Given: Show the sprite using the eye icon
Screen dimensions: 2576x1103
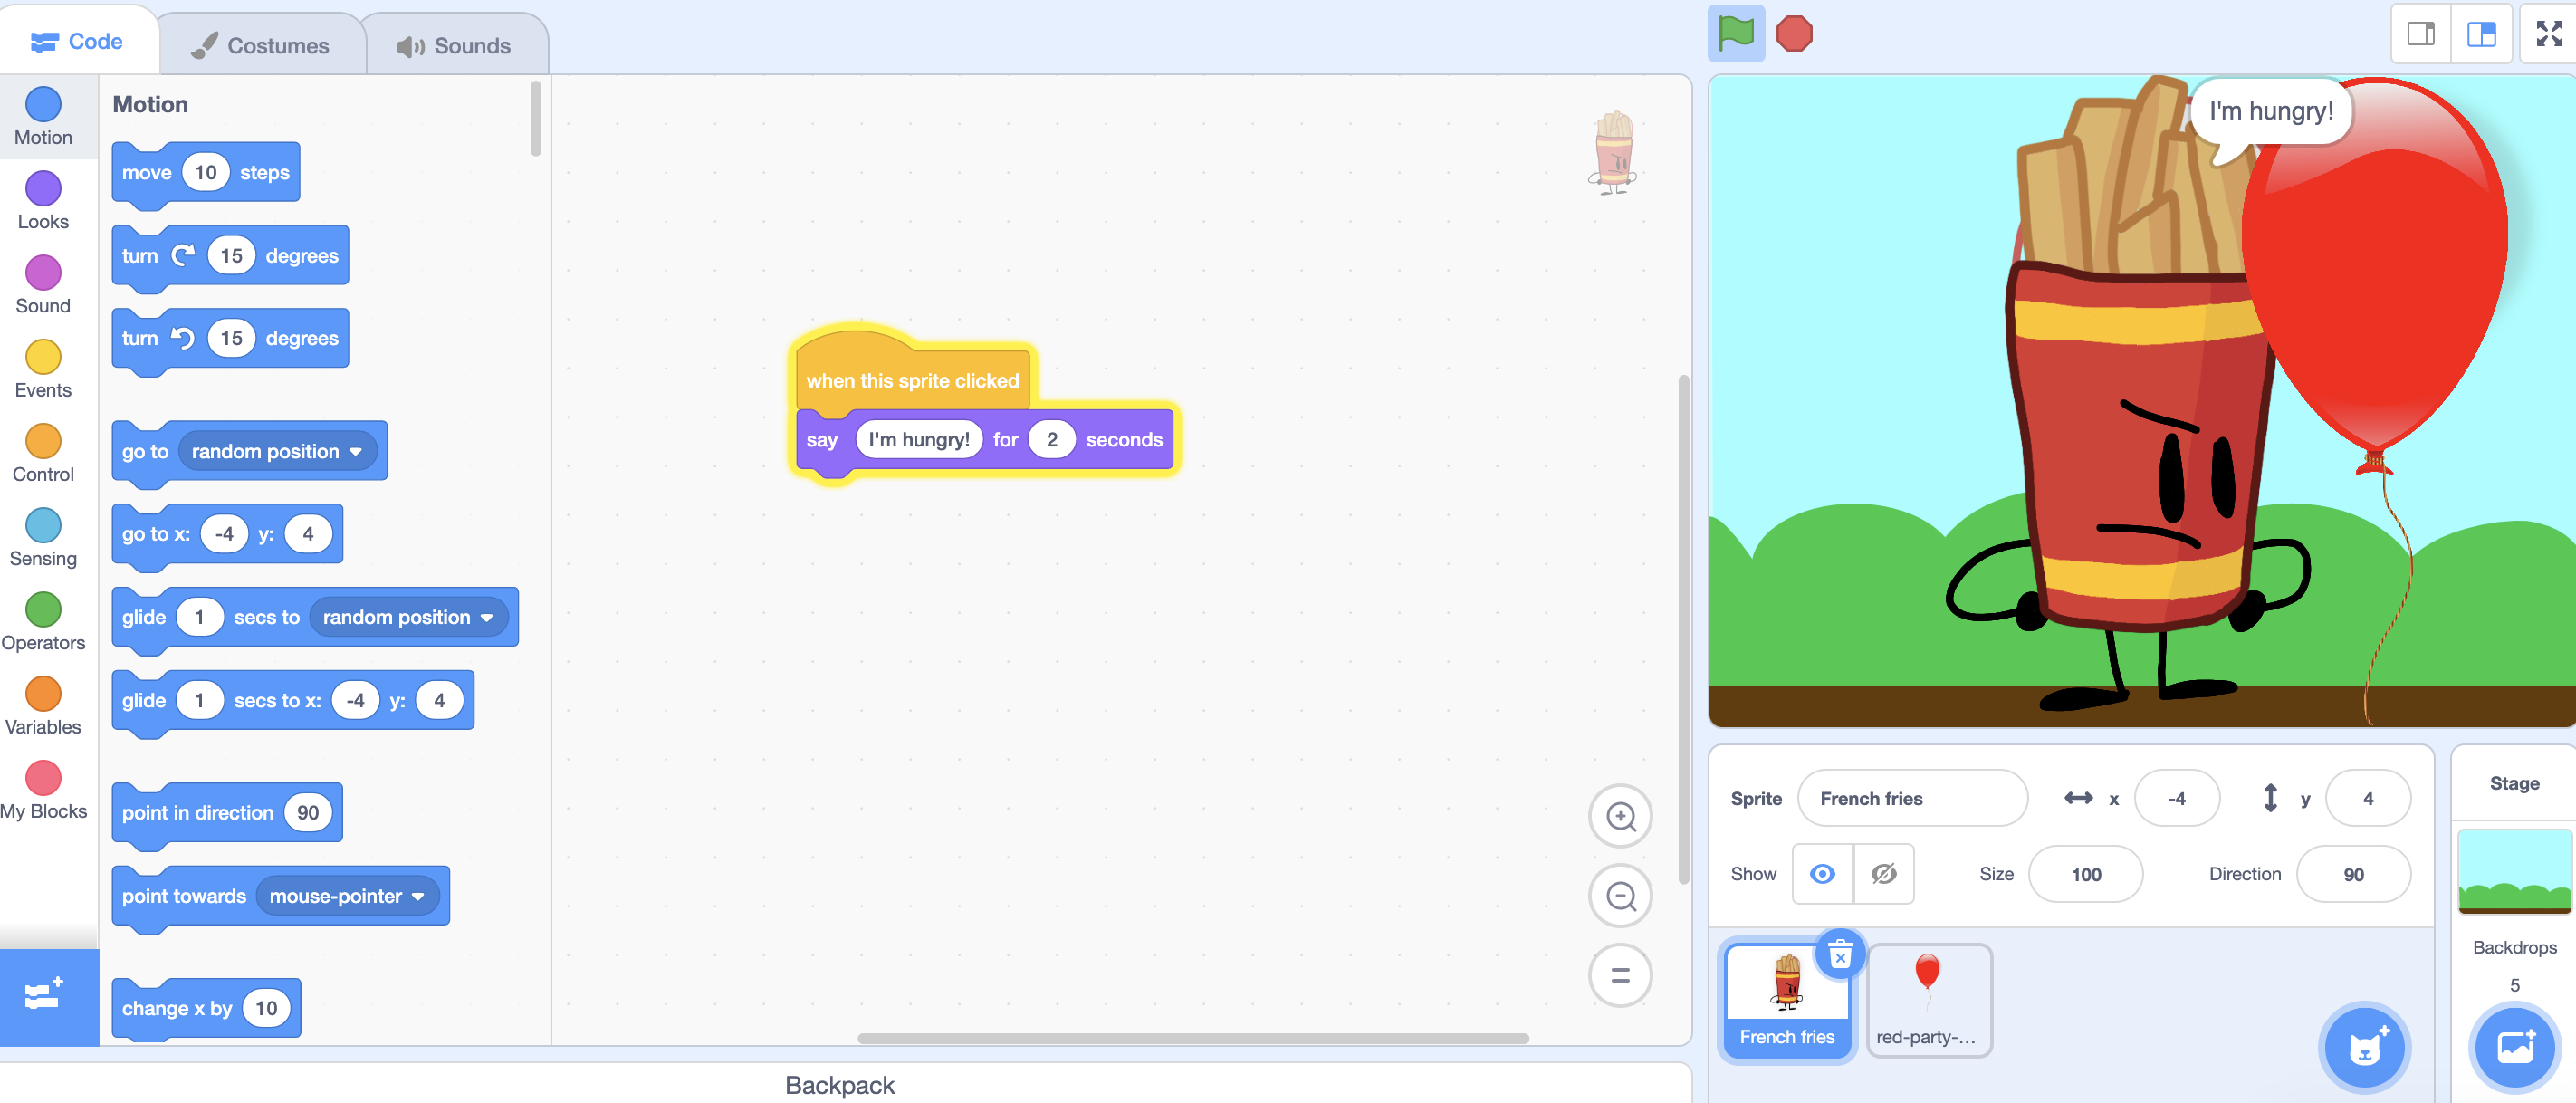Looking at the screenshot, I should click(1822, 874).
